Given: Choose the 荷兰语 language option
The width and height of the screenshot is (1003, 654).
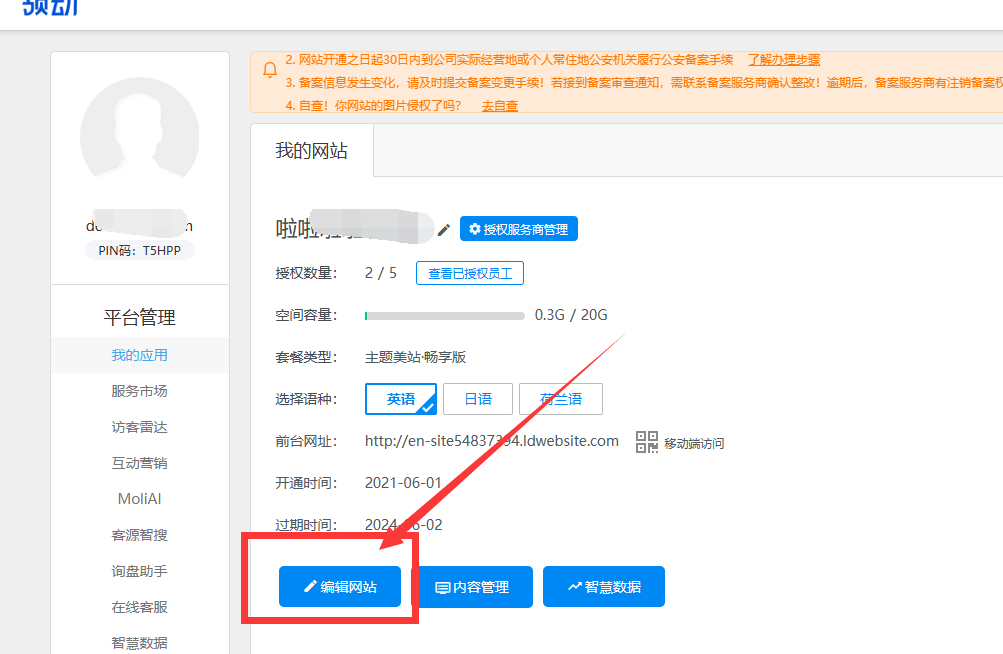Looking at the screenshot, I should pos(560,399).
